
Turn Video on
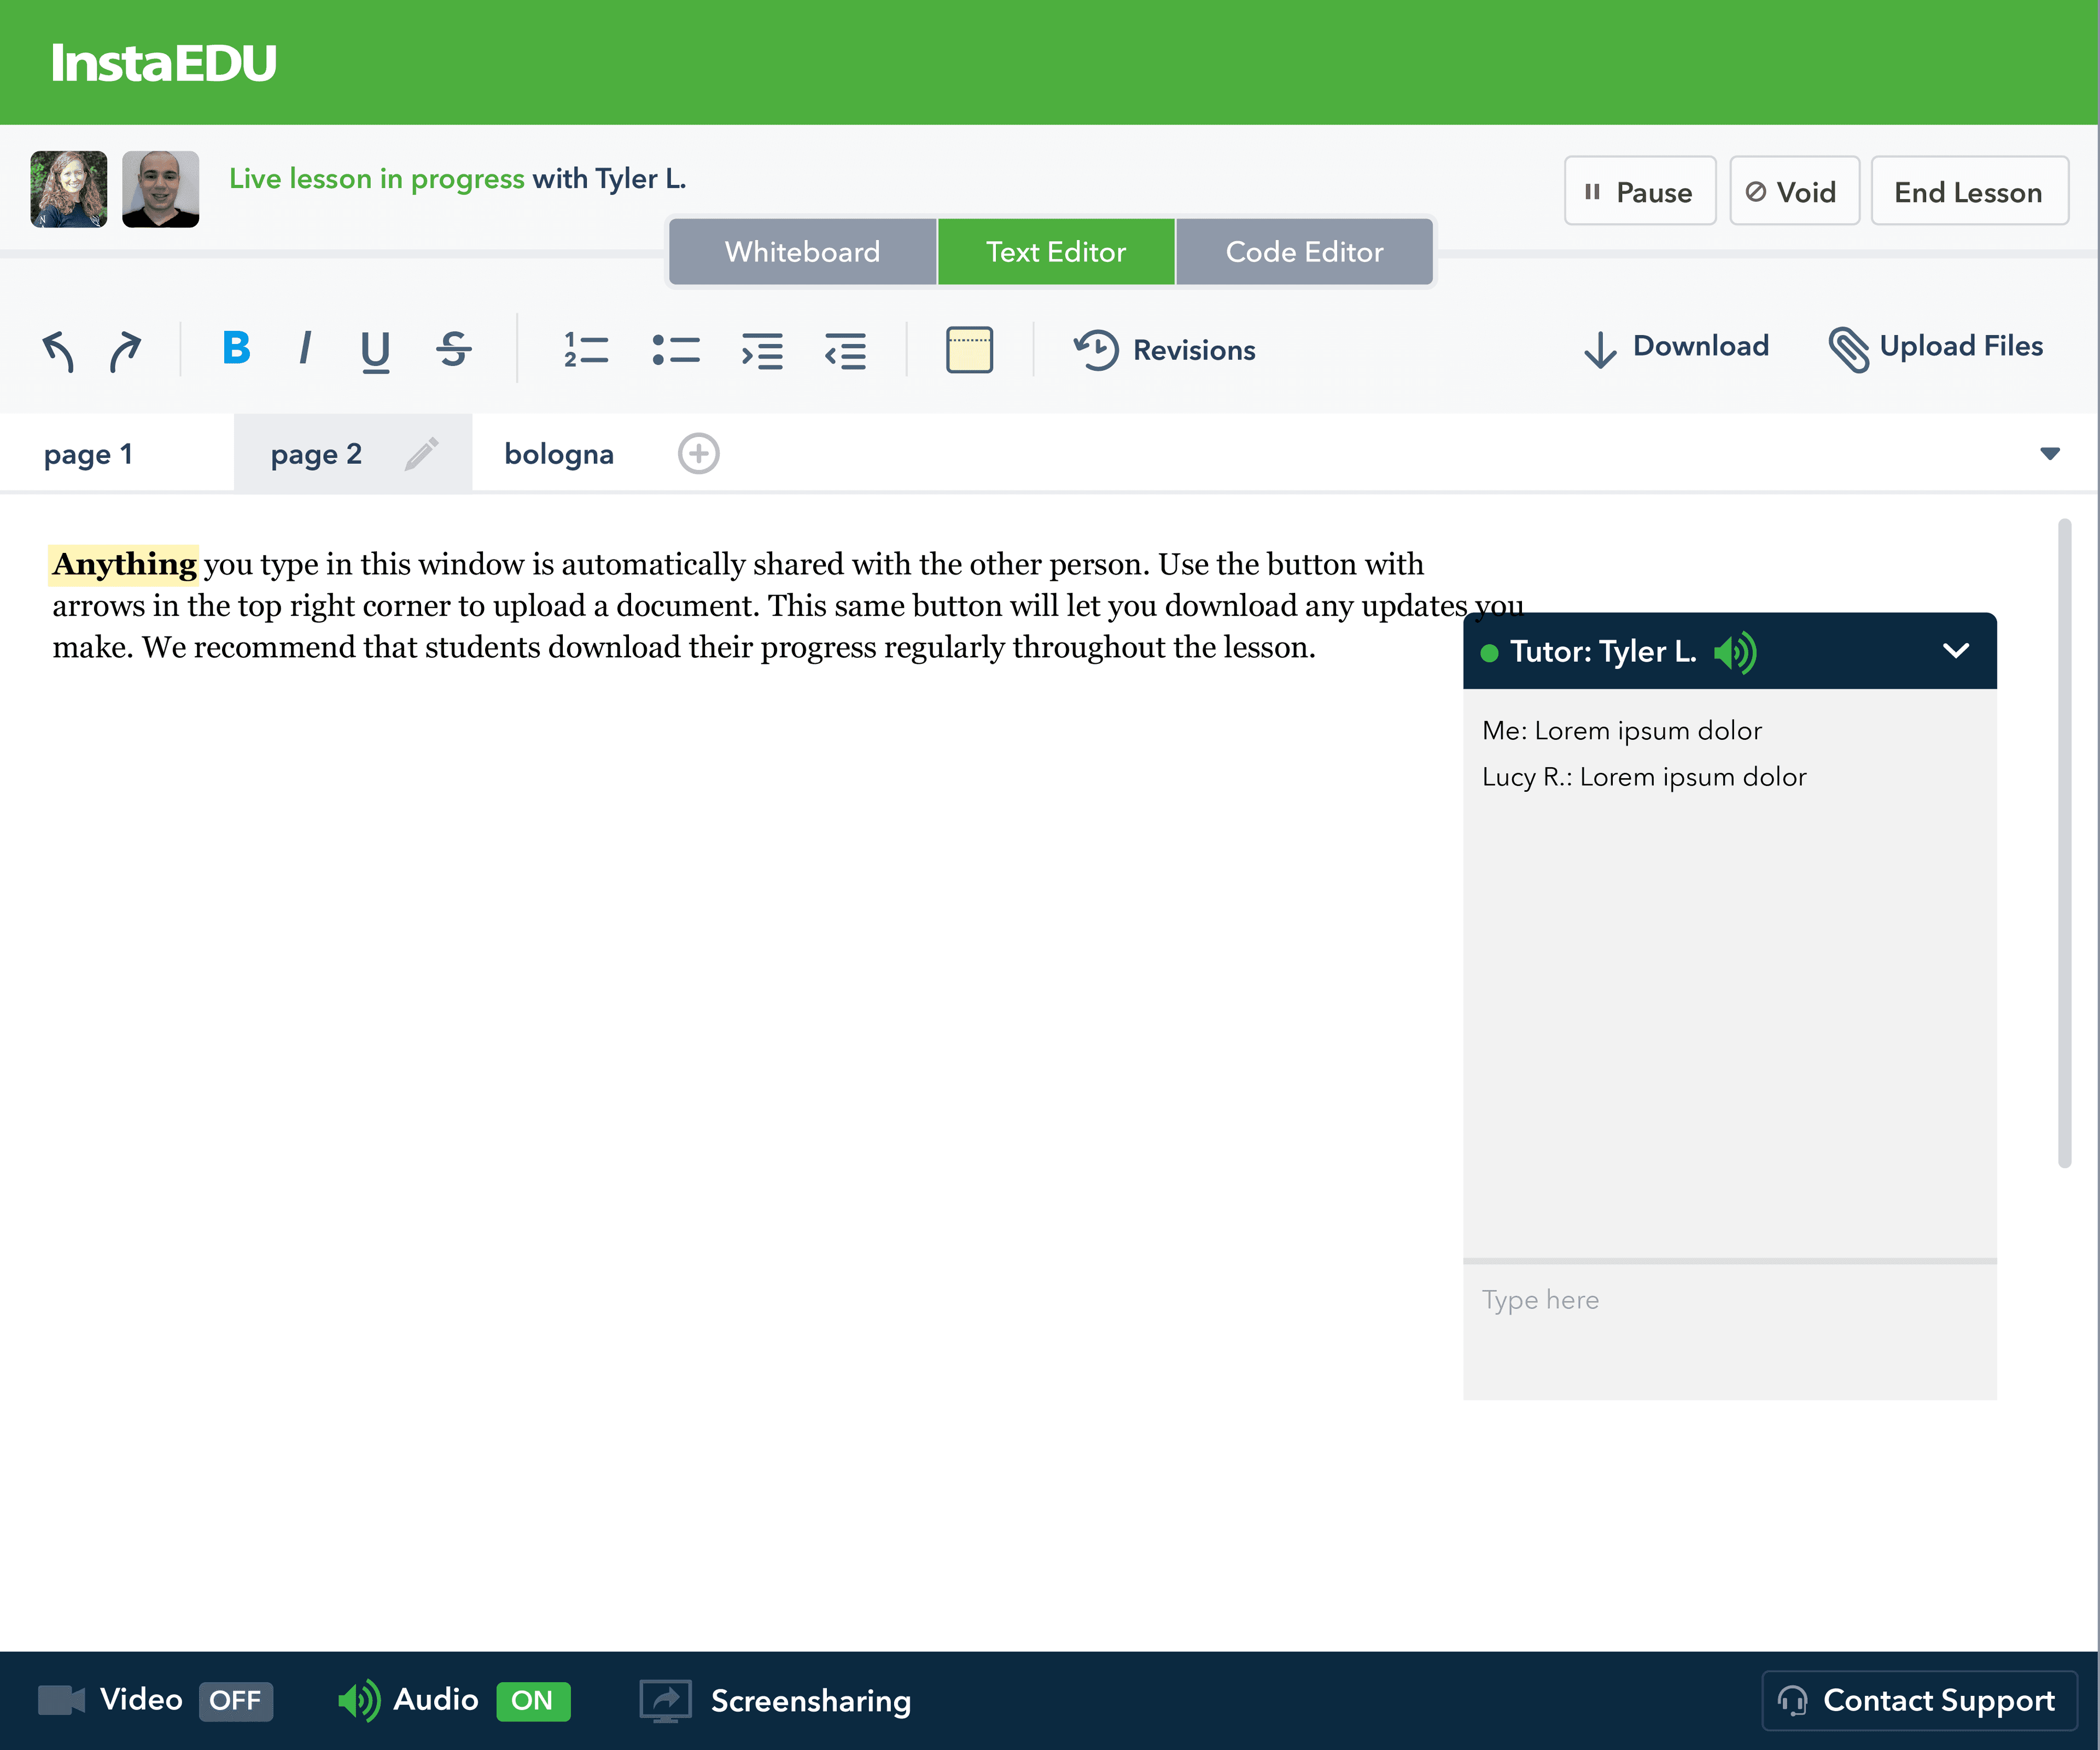235,1700
